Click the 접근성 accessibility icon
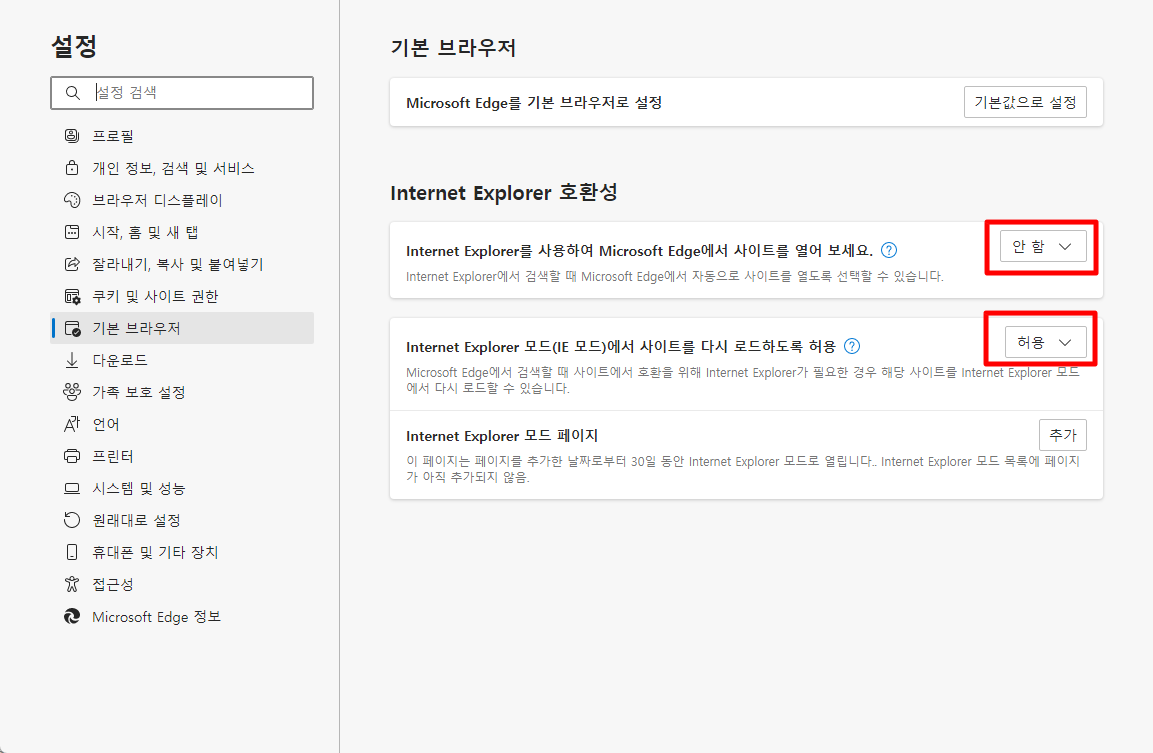 (72, 584)
